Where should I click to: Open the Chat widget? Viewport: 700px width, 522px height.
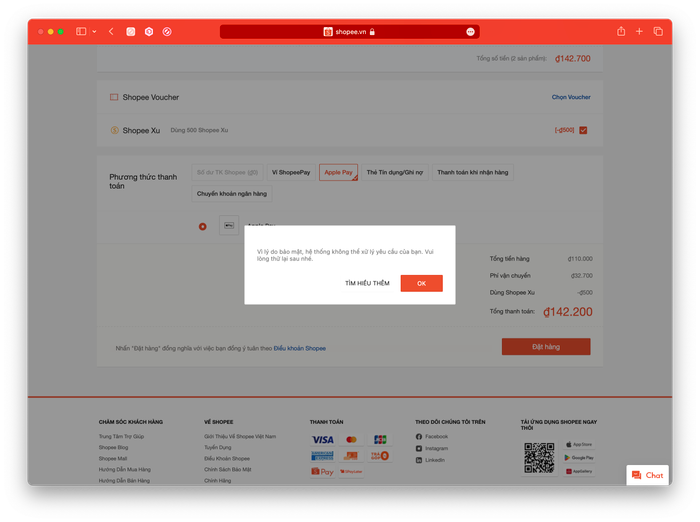(647, 475)
